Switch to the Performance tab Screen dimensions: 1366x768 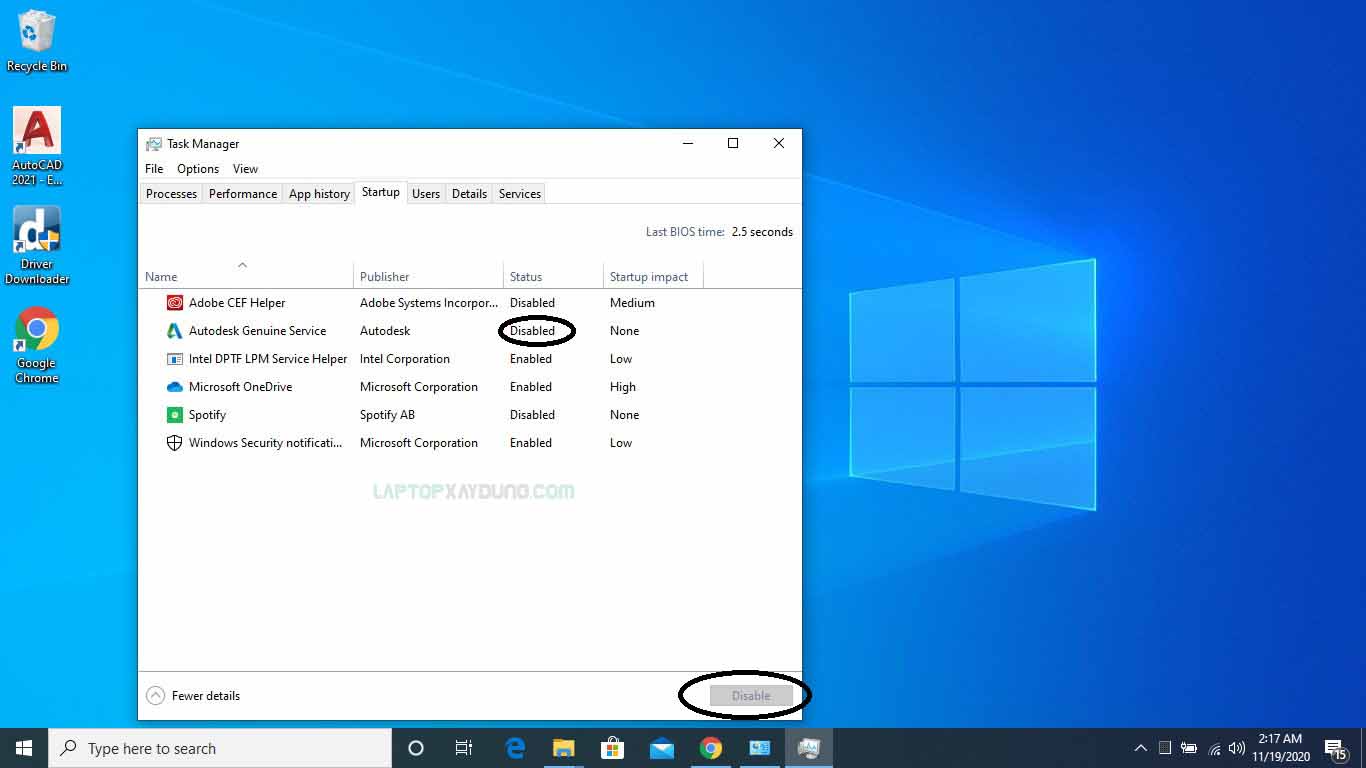[243, 194]
